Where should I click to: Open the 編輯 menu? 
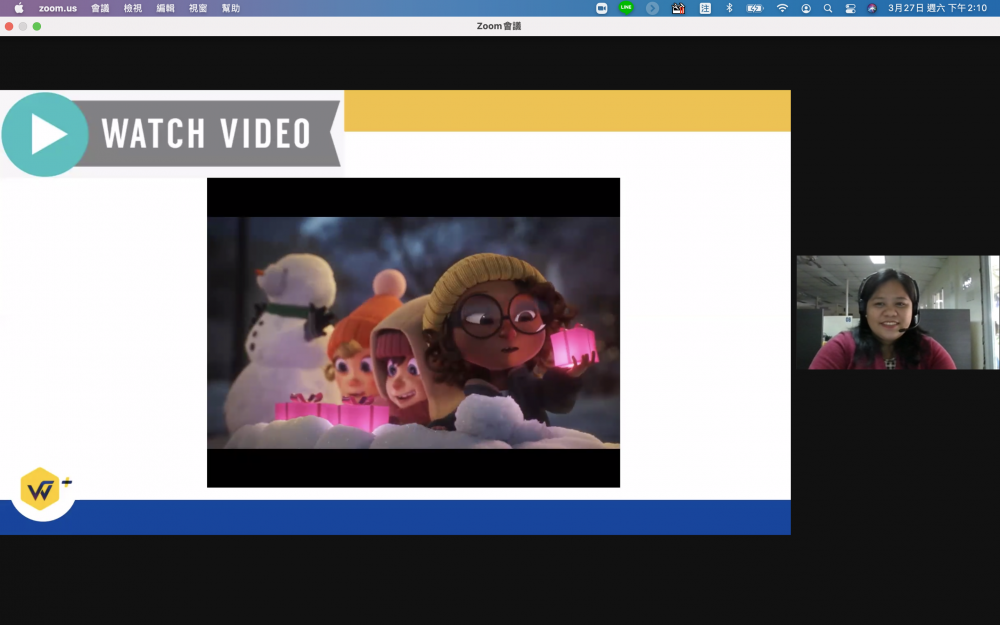coord(165,8)
